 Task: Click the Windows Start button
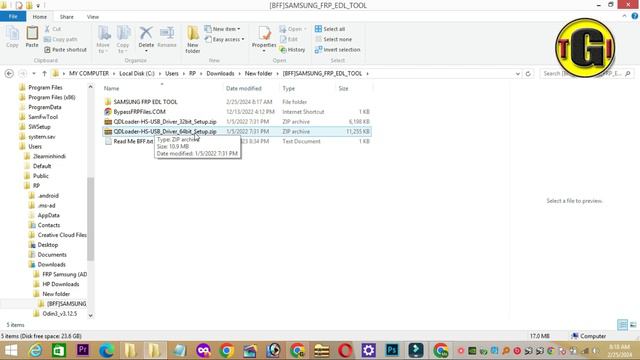point(11,350)
